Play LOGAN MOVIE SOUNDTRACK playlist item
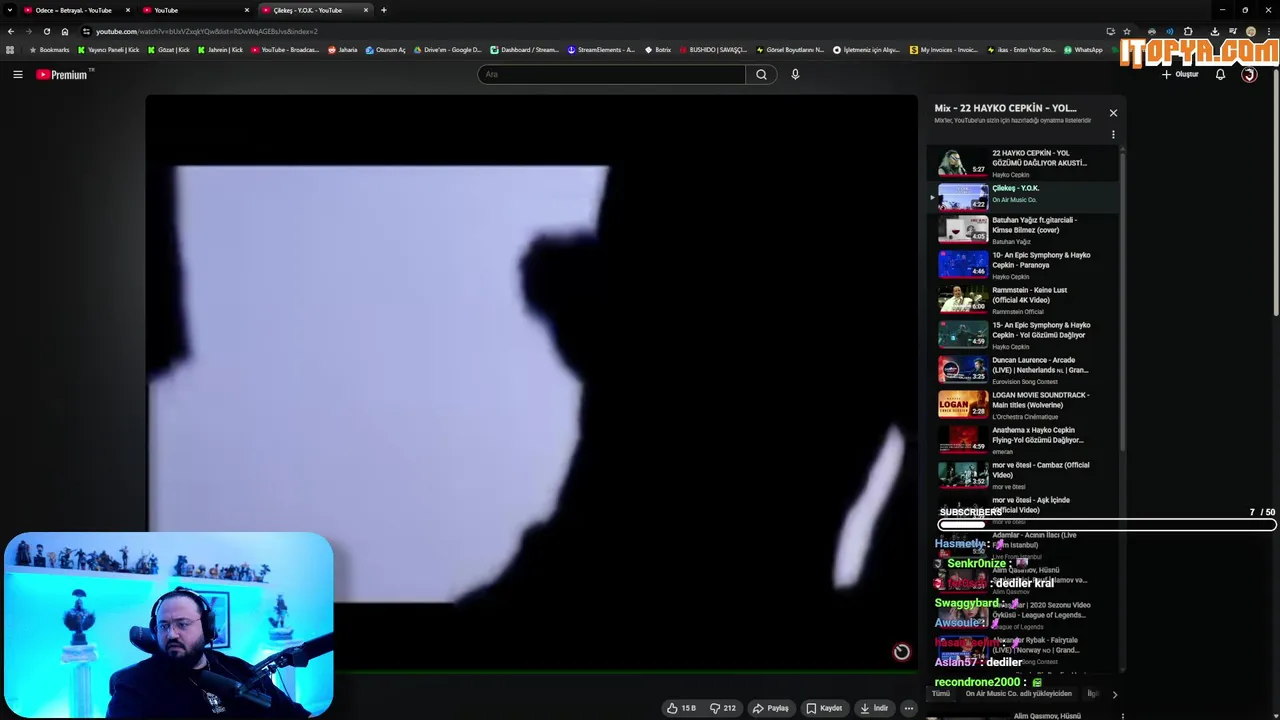The height and width of the screenshot is (720, 1280). pyautogui.click(x=1022, y=405)
